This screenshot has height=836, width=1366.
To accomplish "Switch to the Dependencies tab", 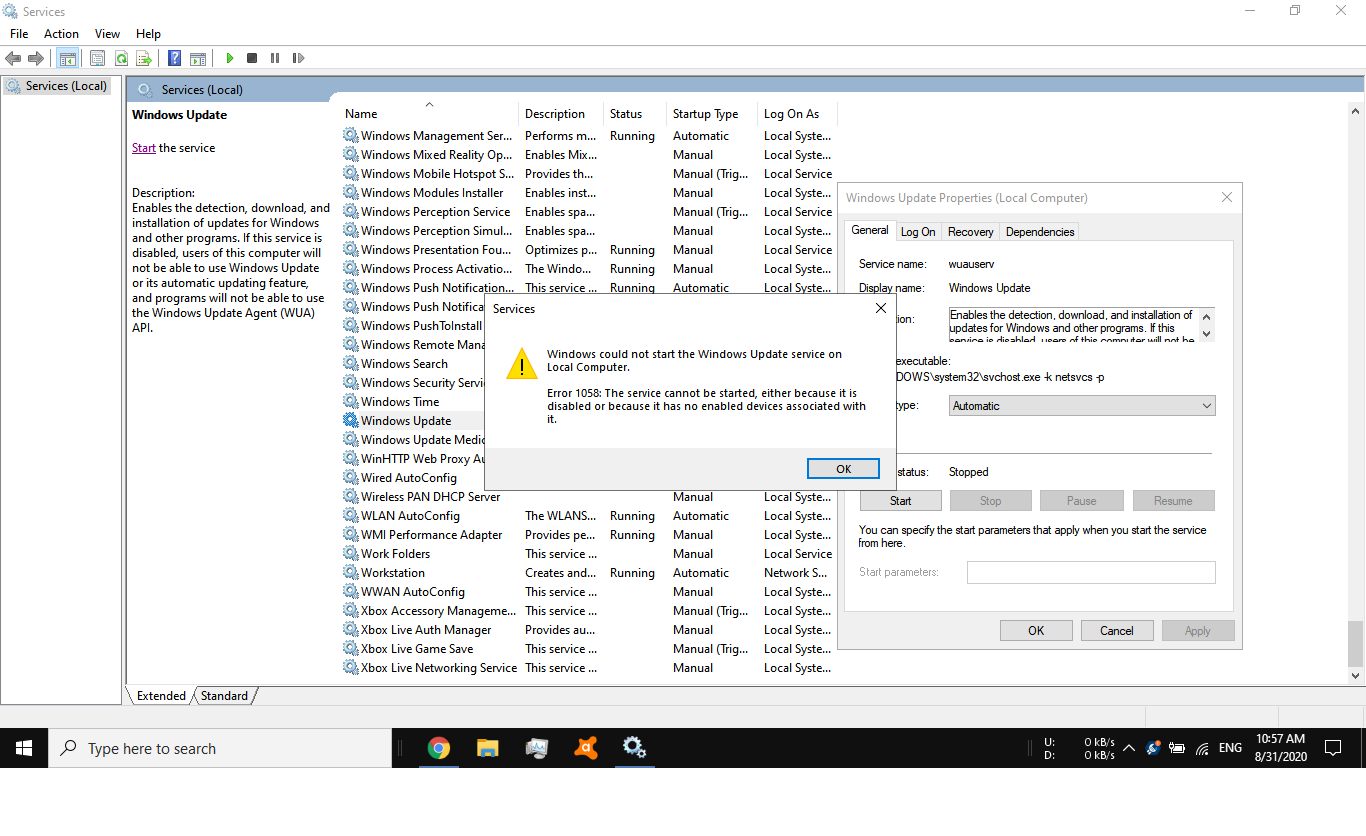I will pyautogui.click(x=1040, y=232).
